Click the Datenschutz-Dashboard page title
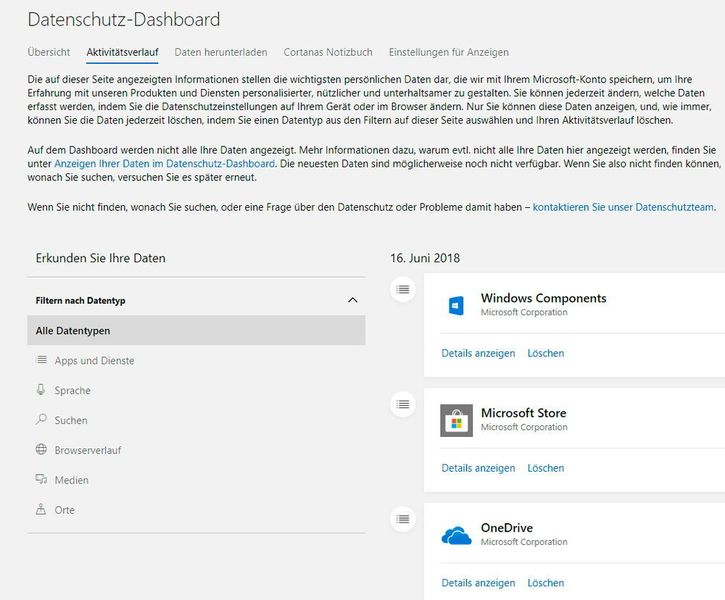Viewport: 725px width, 600px height. (124, 19)
